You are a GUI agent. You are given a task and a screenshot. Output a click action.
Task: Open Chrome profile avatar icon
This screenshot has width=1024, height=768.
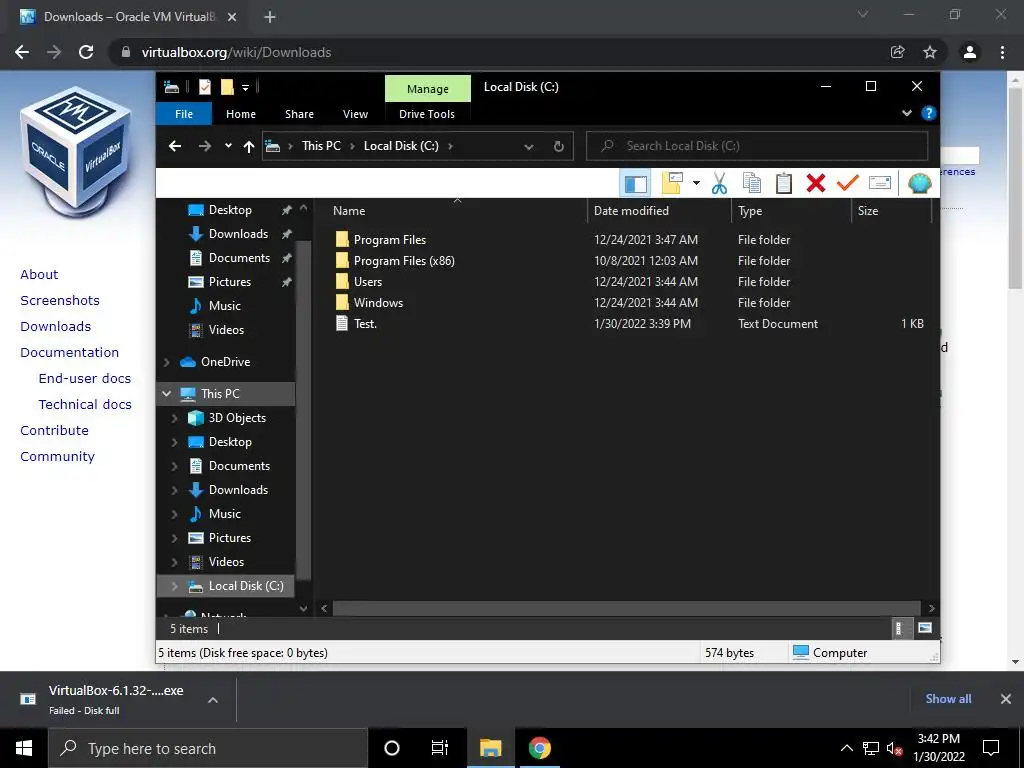[970, 52]
